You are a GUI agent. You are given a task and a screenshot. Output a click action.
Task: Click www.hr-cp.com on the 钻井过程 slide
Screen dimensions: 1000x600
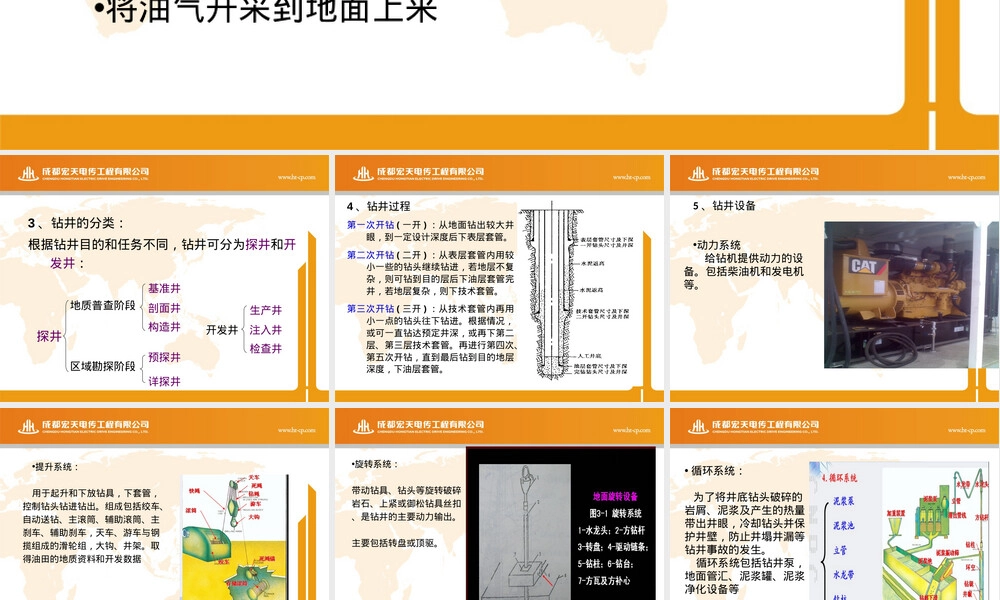coord(631,177)
